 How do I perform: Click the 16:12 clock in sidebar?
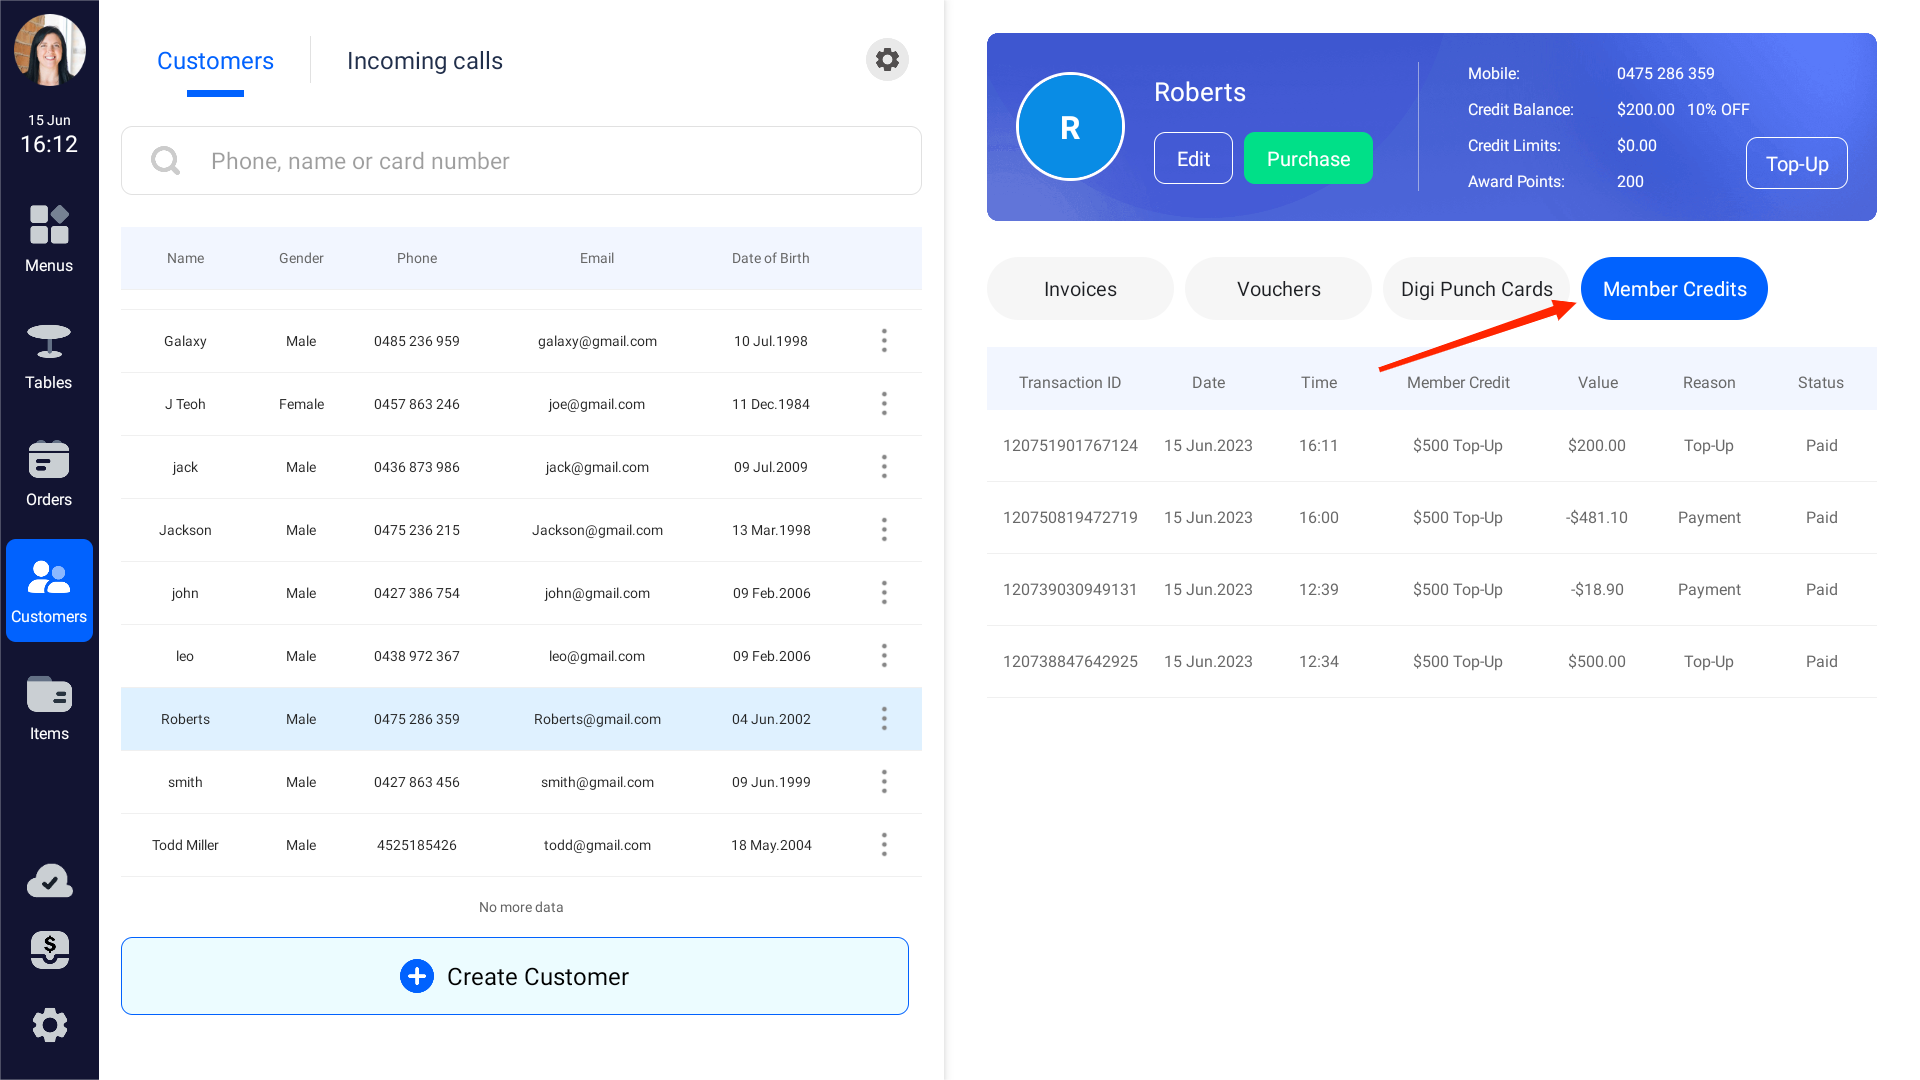(x=49, y=144)
